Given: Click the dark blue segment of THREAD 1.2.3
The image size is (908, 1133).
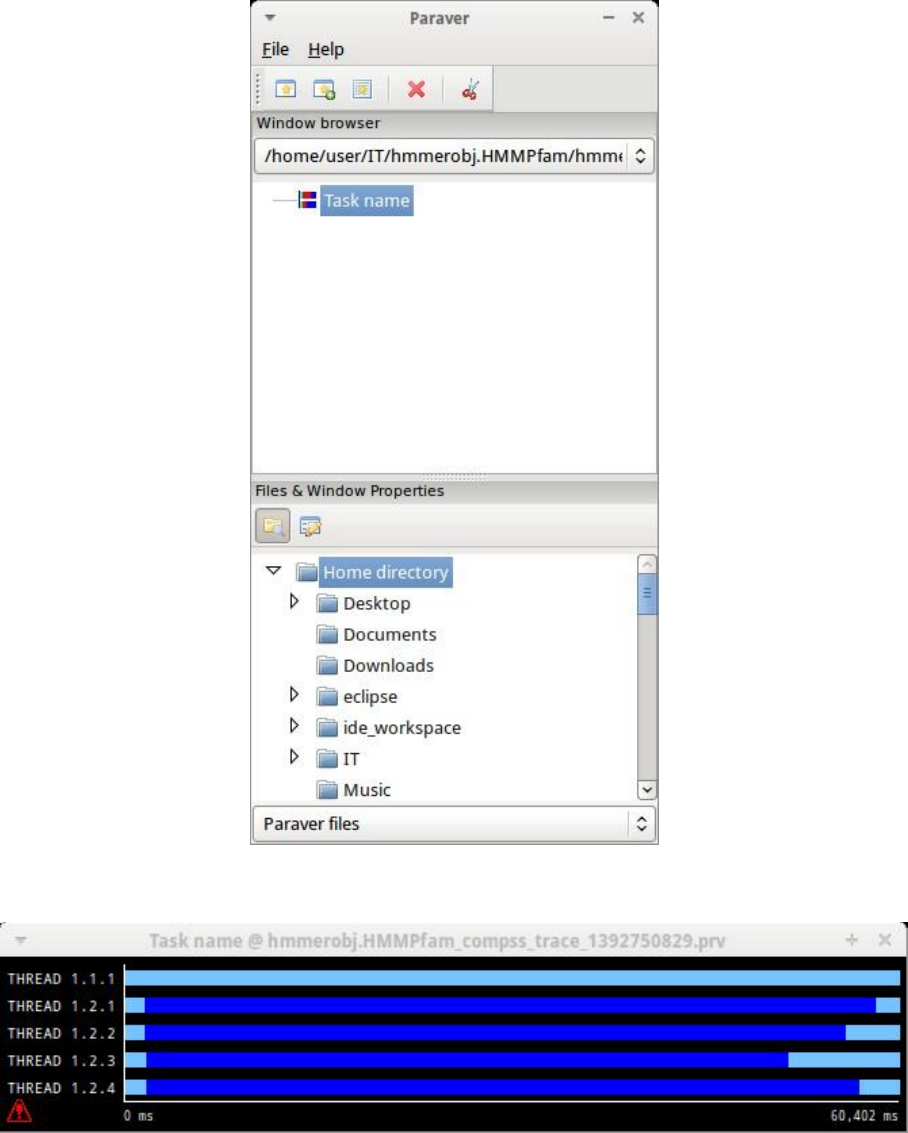Looking at the screenshot, I should [x=467, y=1060].
